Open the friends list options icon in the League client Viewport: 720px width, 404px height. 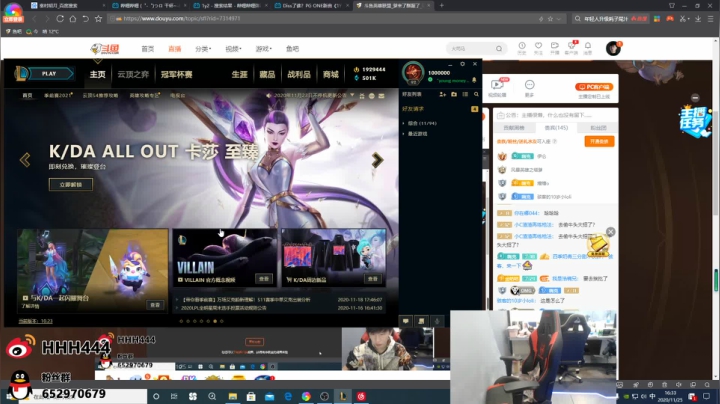coord(465,94)
